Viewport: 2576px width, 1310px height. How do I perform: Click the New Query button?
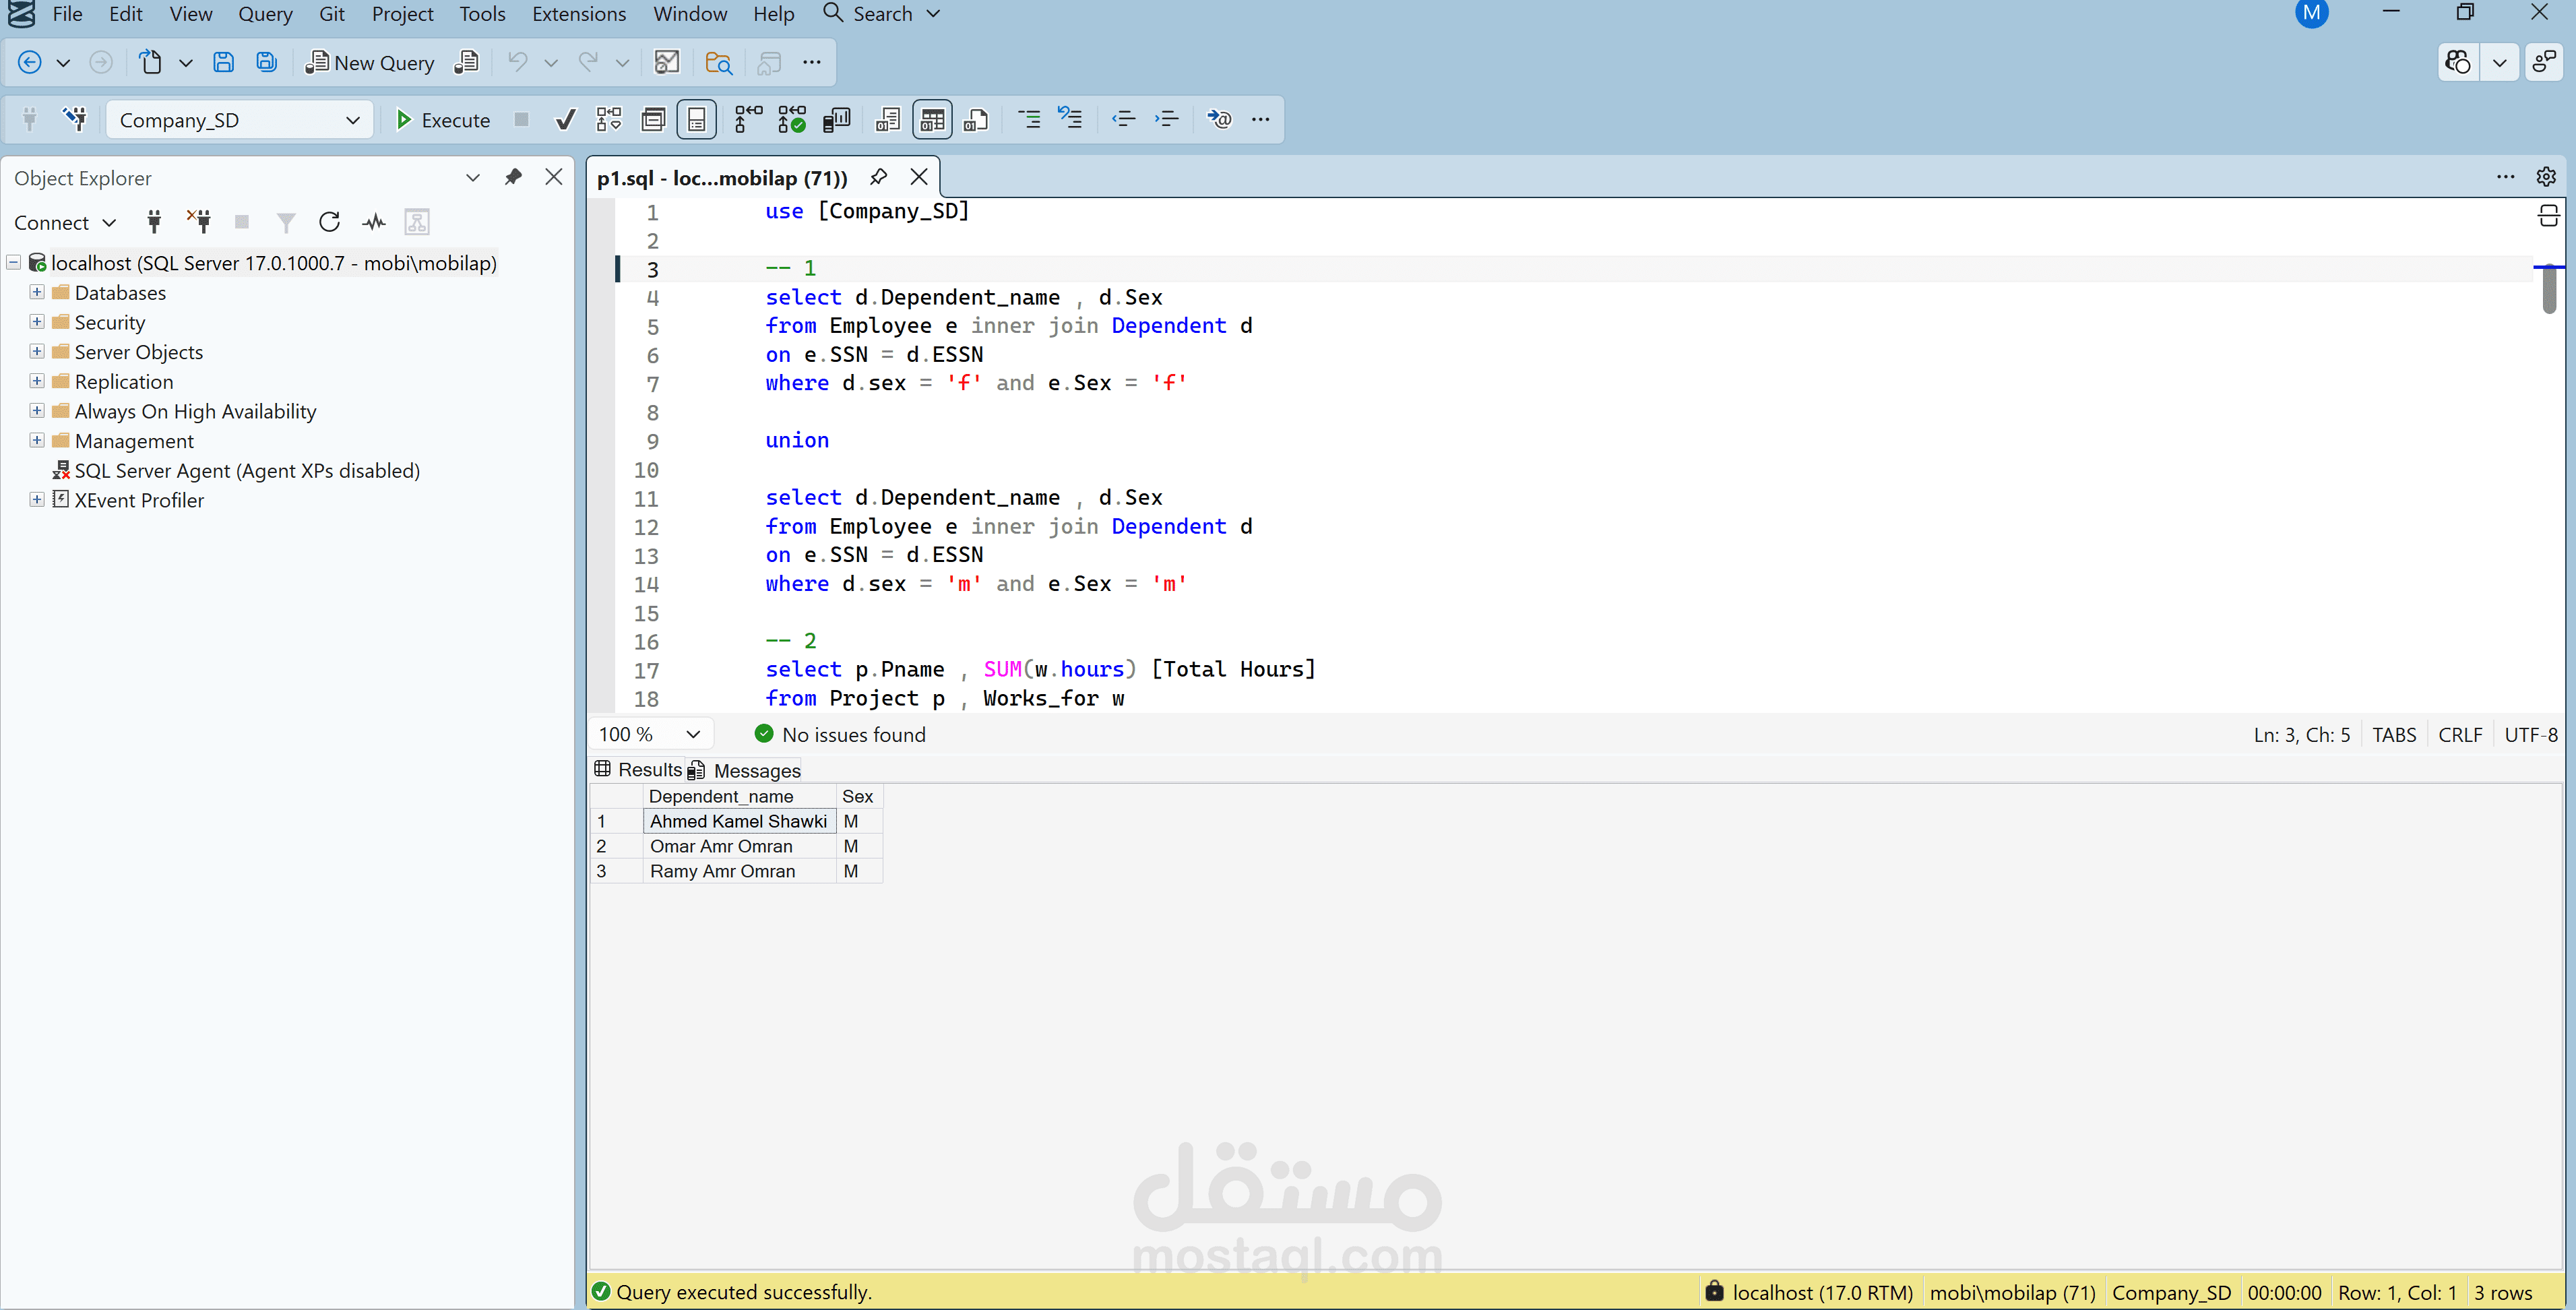(370, 63)
